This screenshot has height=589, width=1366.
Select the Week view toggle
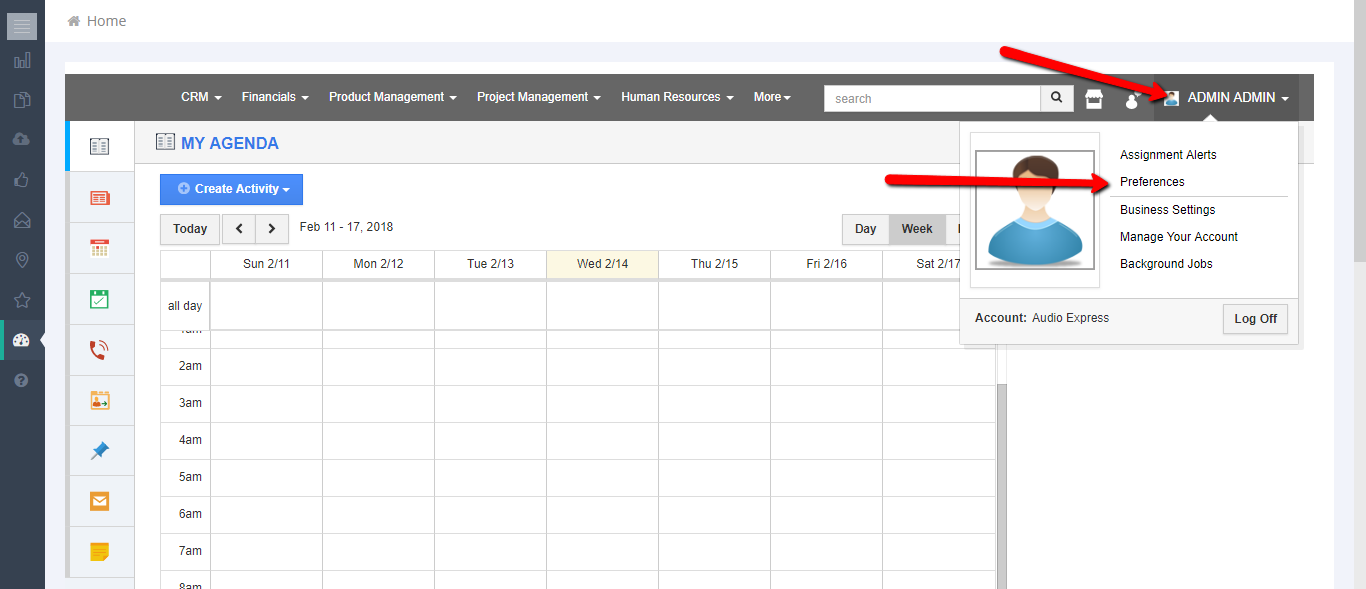point(916,229)
